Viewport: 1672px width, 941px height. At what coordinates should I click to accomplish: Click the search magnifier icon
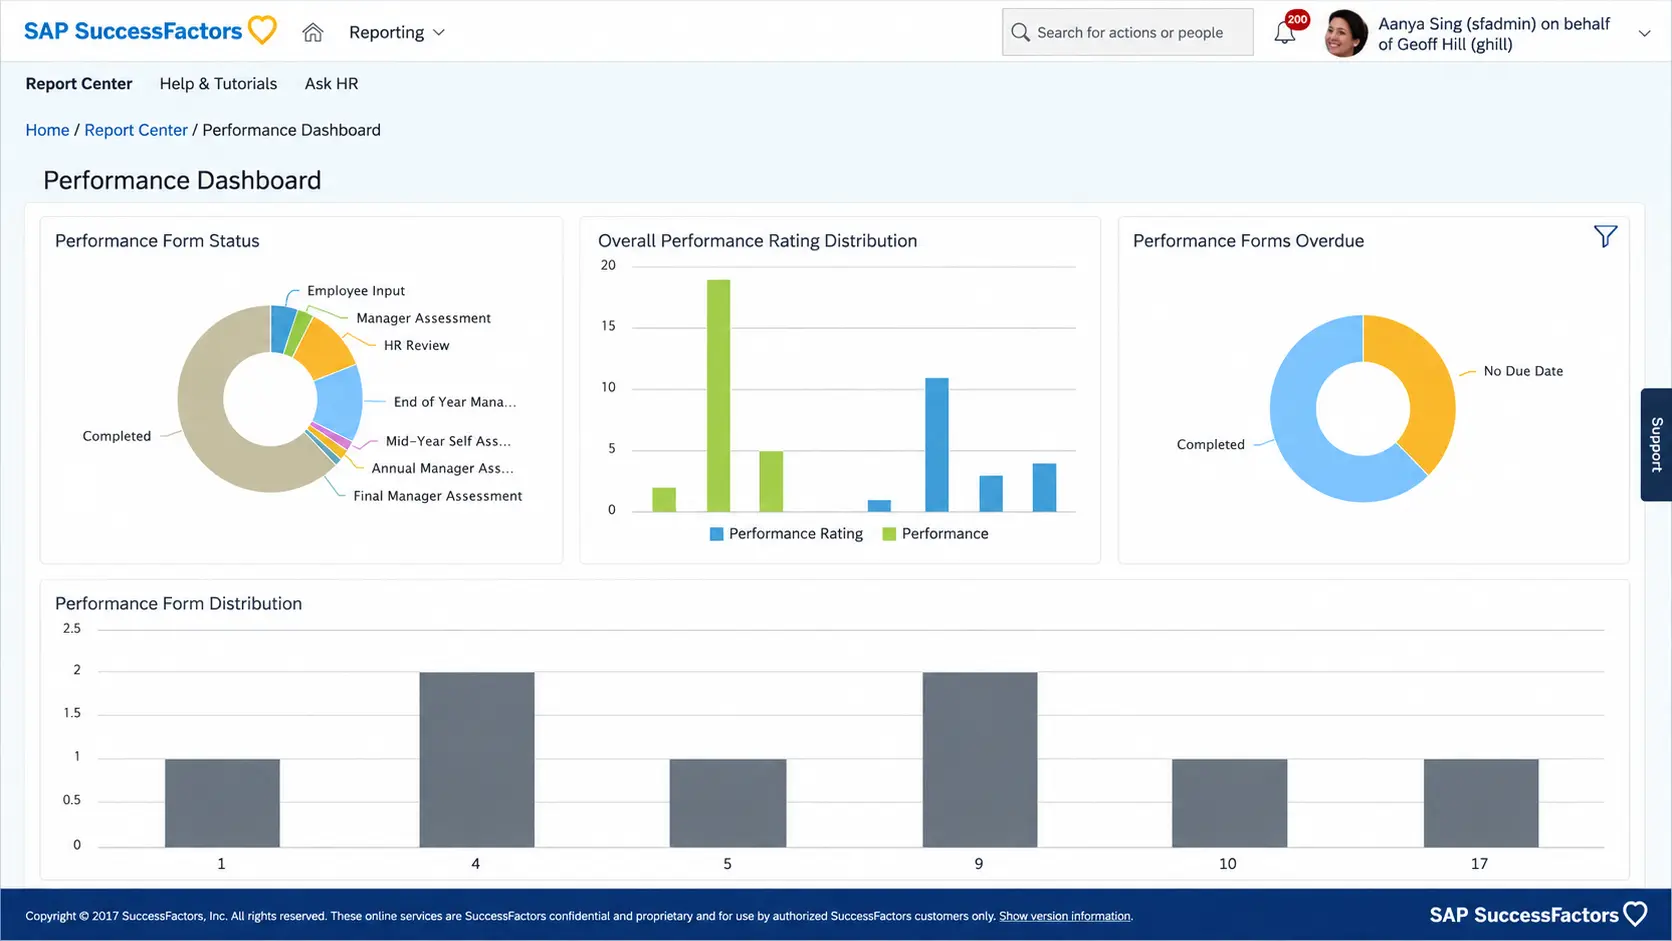pyautogui.click(x=1020, y=32)
